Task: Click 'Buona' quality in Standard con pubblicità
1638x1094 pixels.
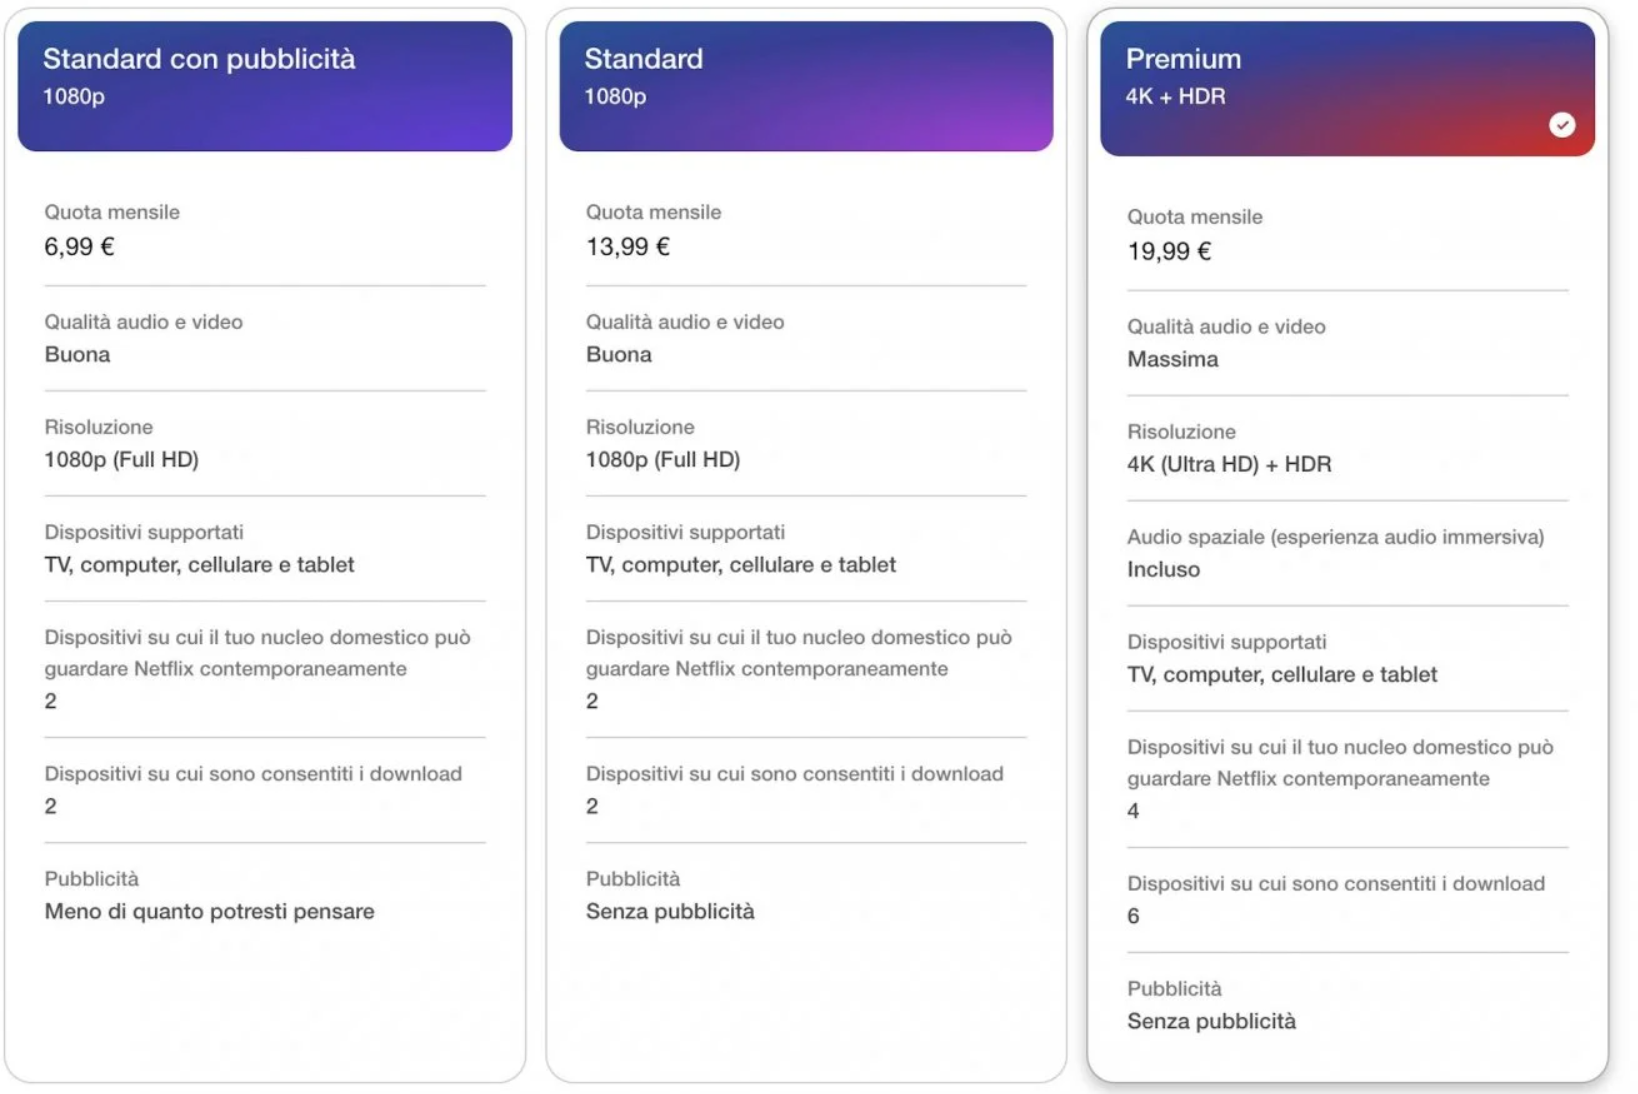Action: [x=77, y=354]
